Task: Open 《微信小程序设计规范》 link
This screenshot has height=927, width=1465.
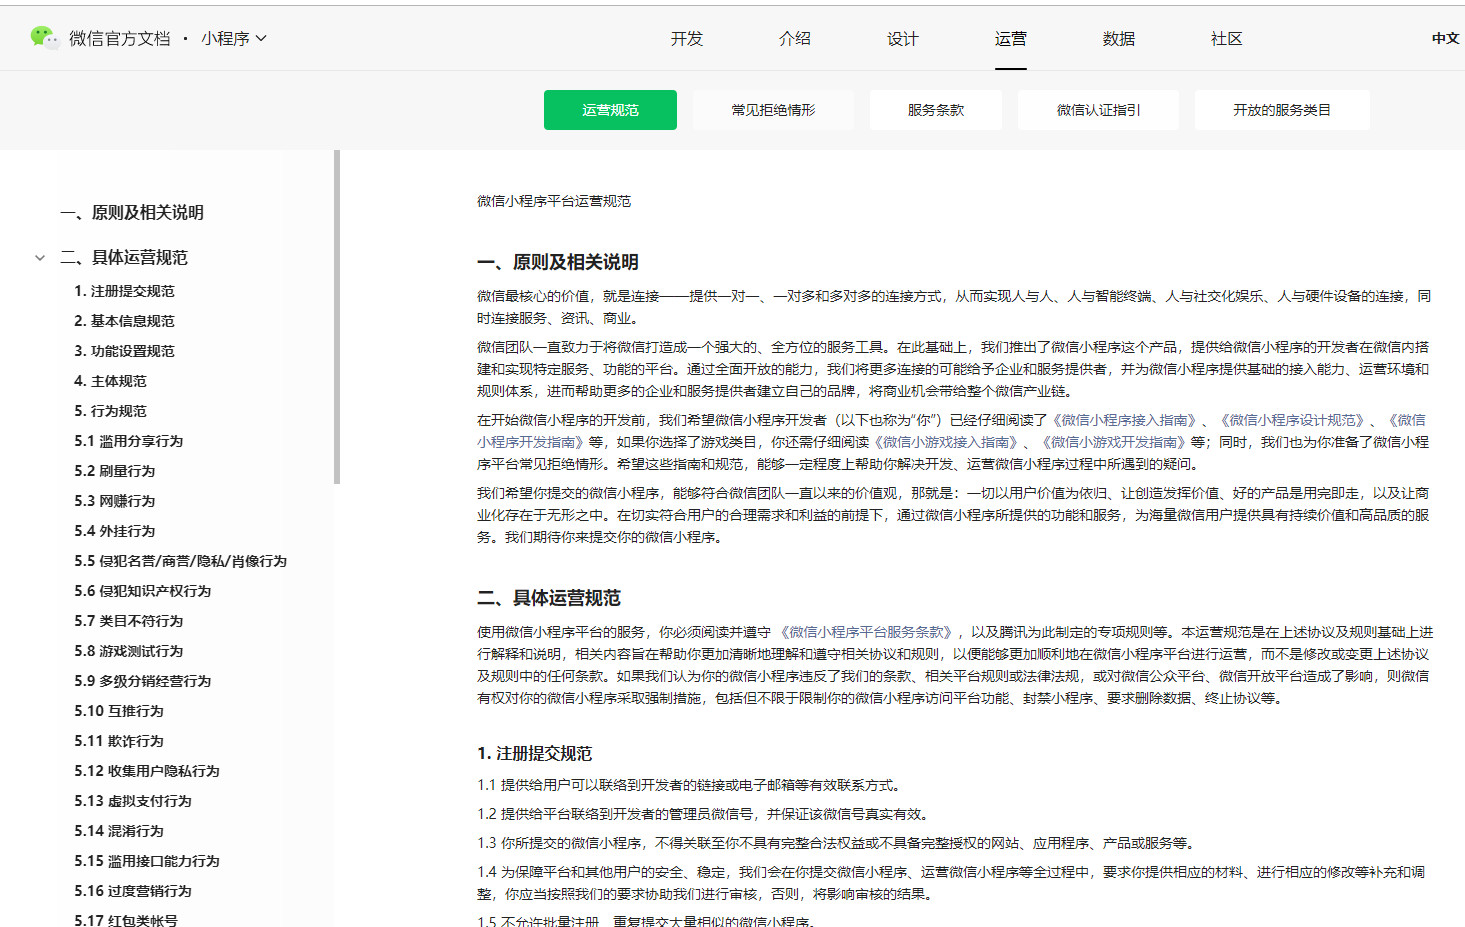Action: 1292,420
